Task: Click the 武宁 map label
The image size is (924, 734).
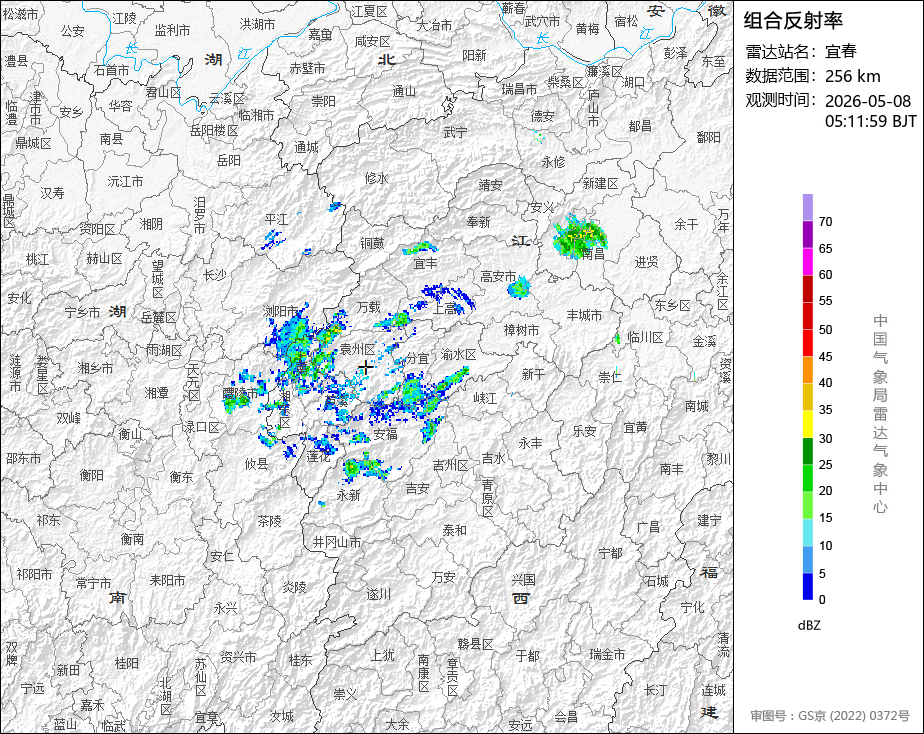Action: pyautogui.click(x=455, y=132)
